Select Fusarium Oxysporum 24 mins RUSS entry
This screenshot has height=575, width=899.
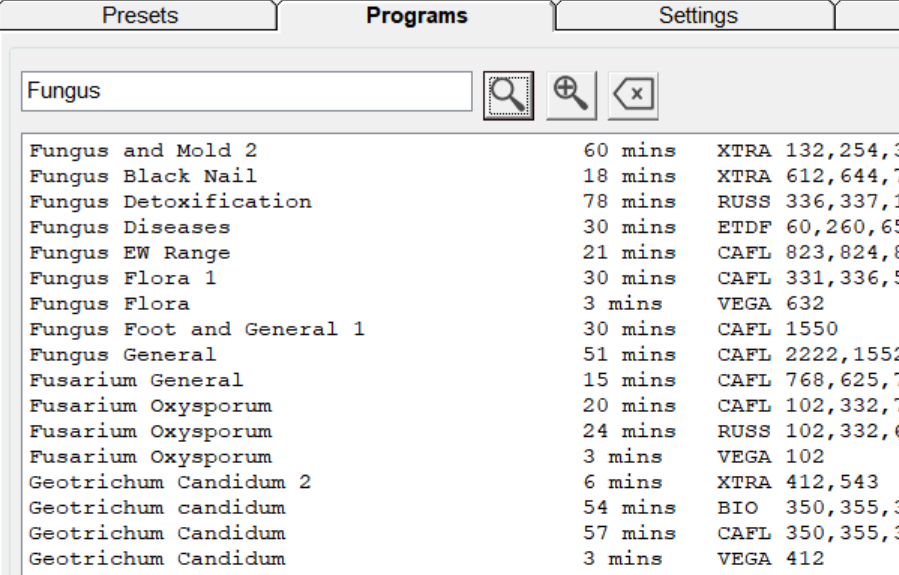pyautogui.click(x=150, y=431)
